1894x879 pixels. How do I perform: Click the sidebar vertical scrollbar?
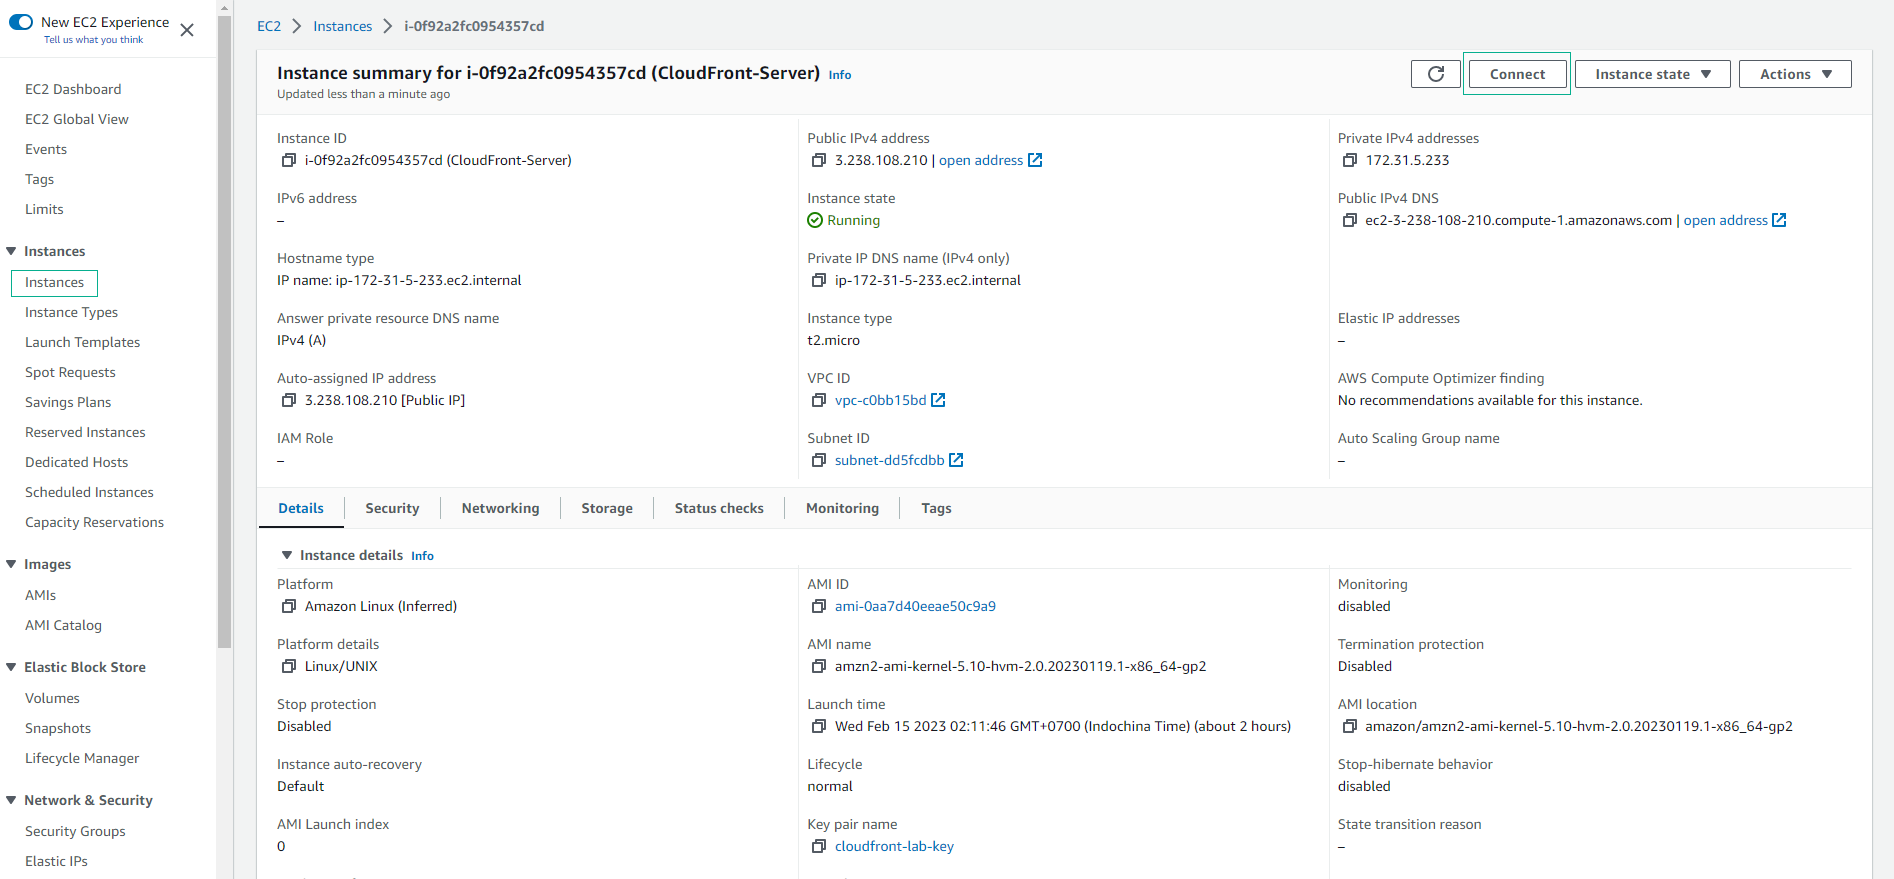225,330
